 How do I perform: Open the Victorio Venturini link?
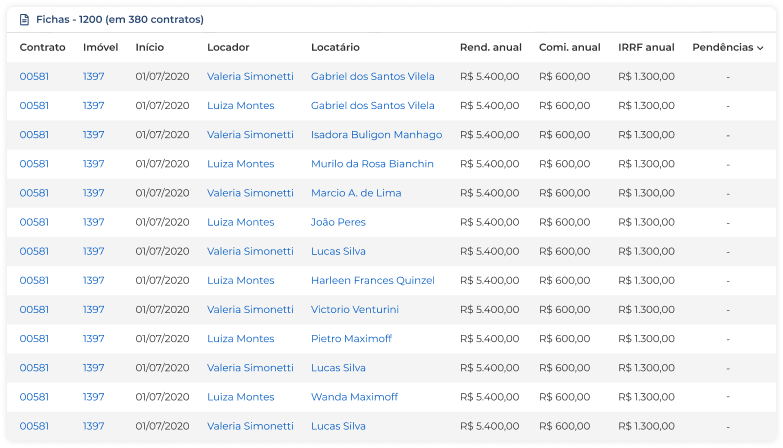(x=355, y=310)
